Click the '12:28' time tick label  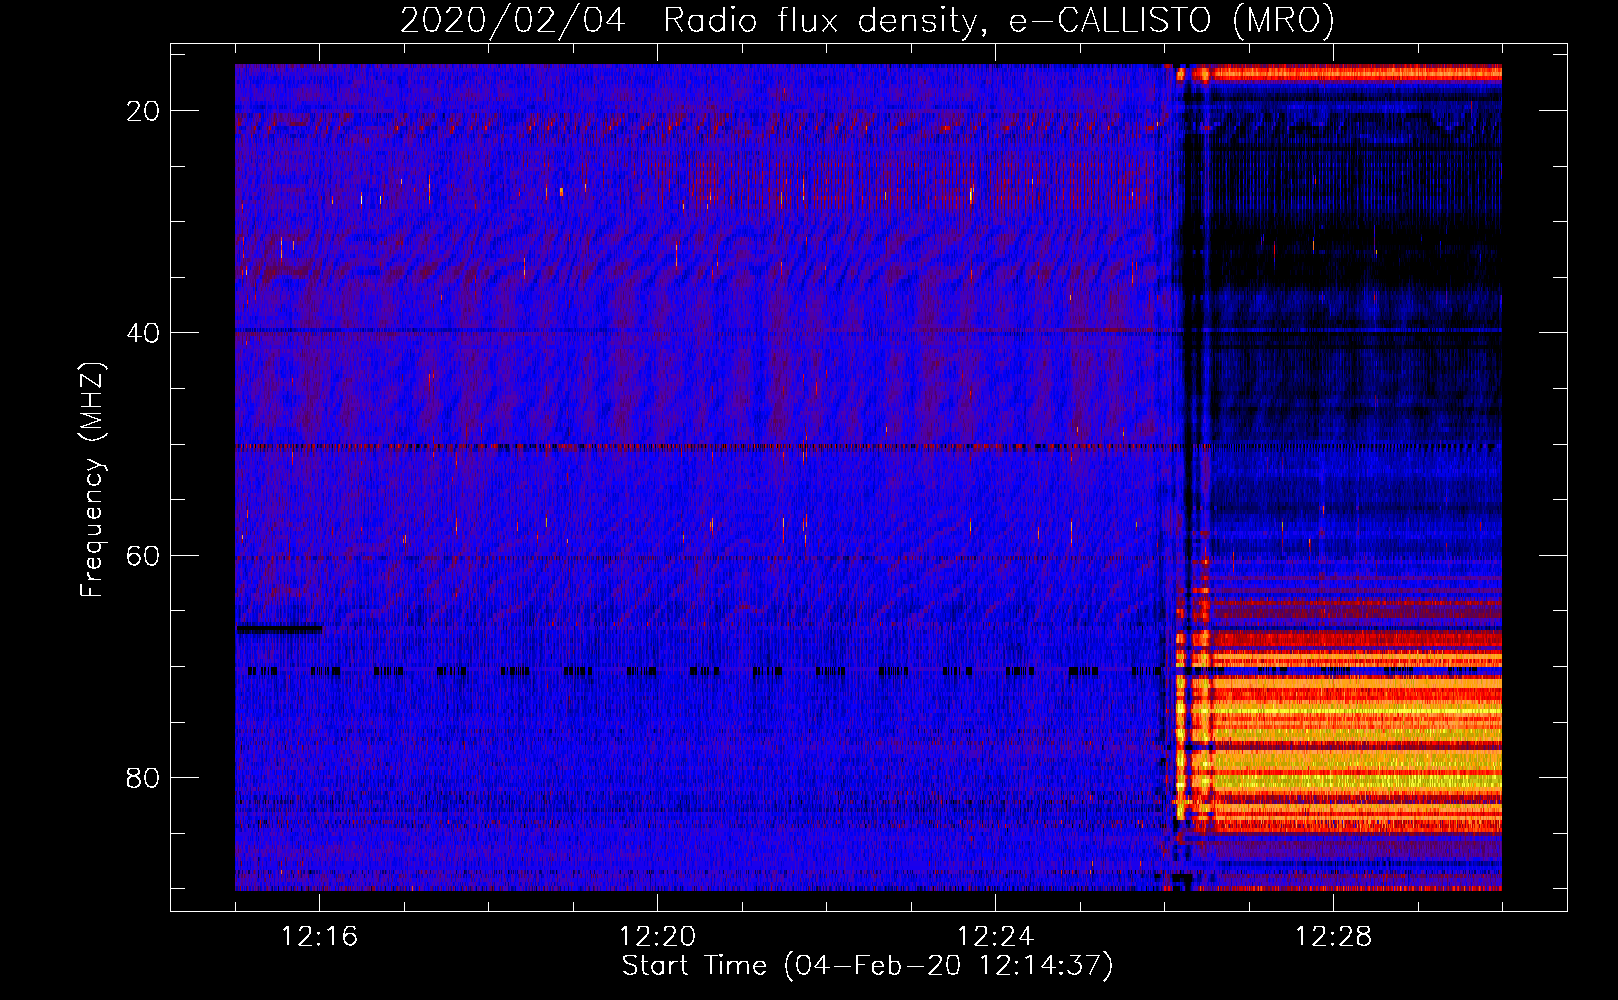pos(1333,936)
